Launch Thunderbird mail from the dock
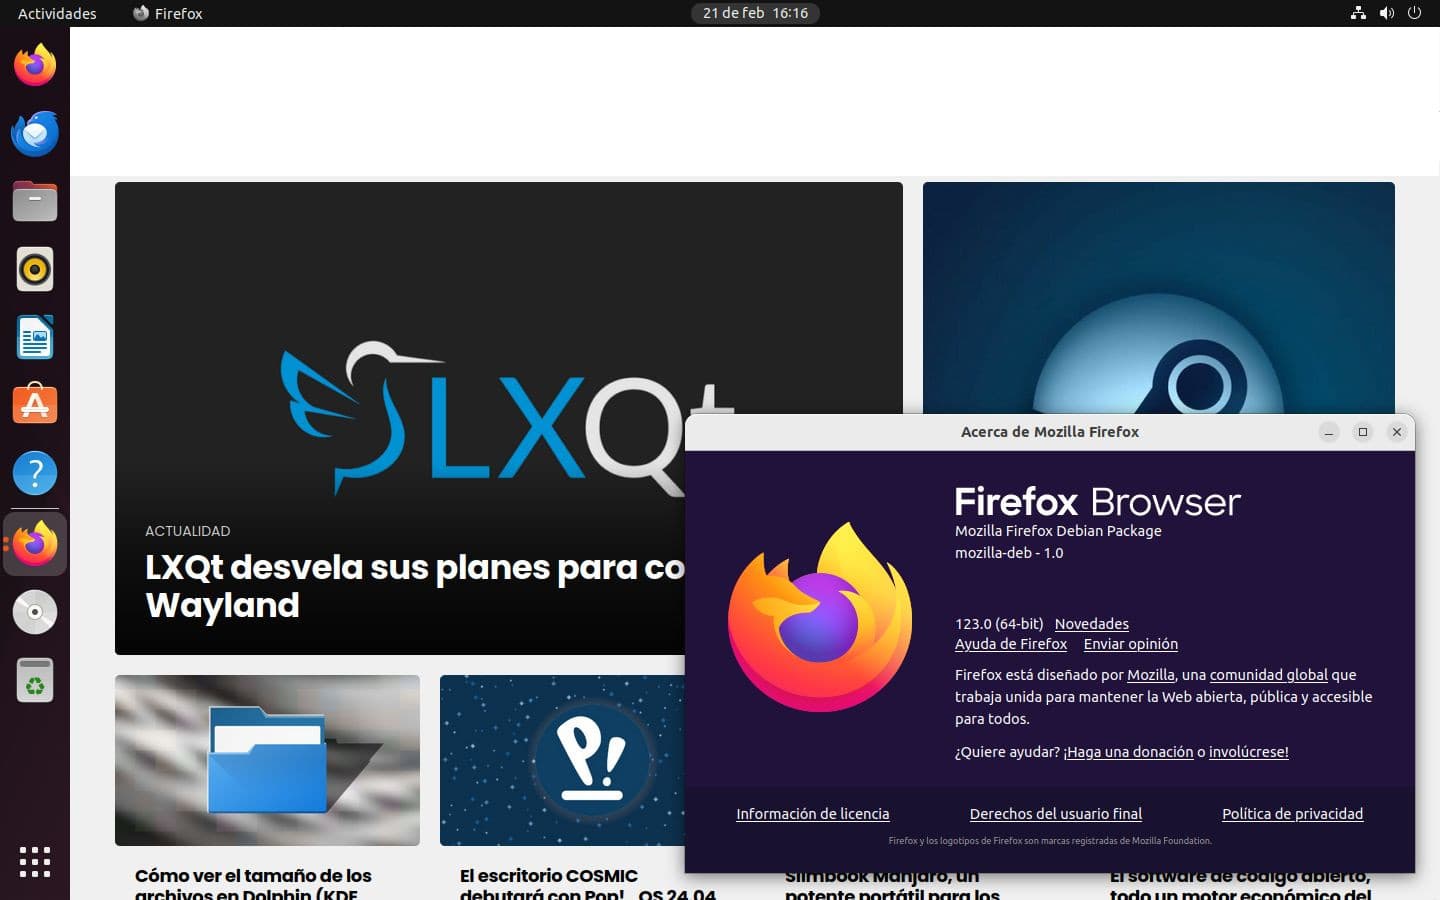This screenshot has width=1440, height=900. [35, 134]
